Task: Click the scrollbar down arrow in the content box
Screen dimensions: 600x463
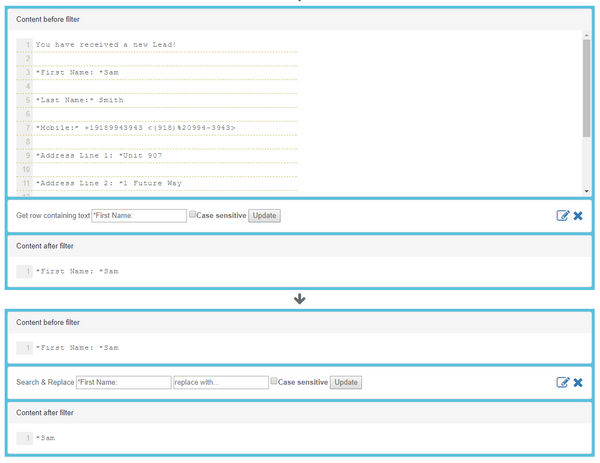Action: (587, 191)
